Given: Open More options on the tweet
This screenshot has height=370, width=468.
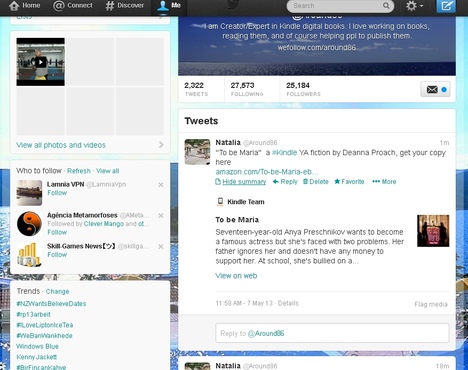Looking at the screenshot, I should pyautogui.click(x=384, y=182).
